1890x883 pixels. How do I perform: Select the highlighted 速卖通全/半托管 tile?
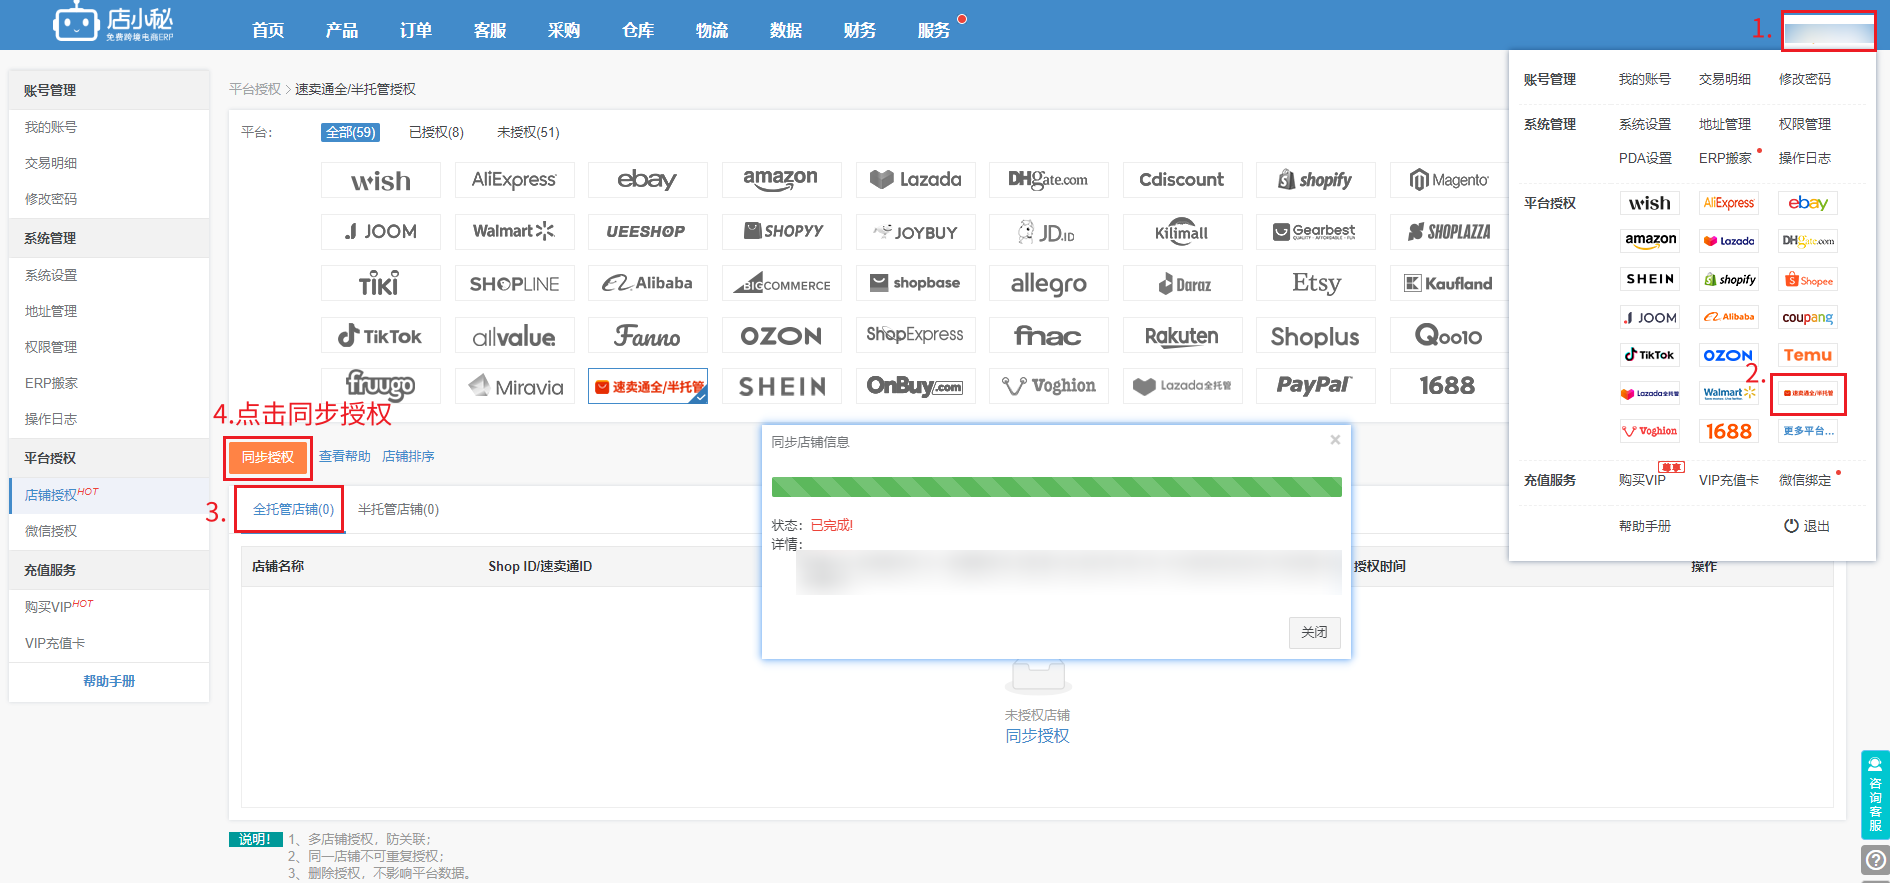647,386
